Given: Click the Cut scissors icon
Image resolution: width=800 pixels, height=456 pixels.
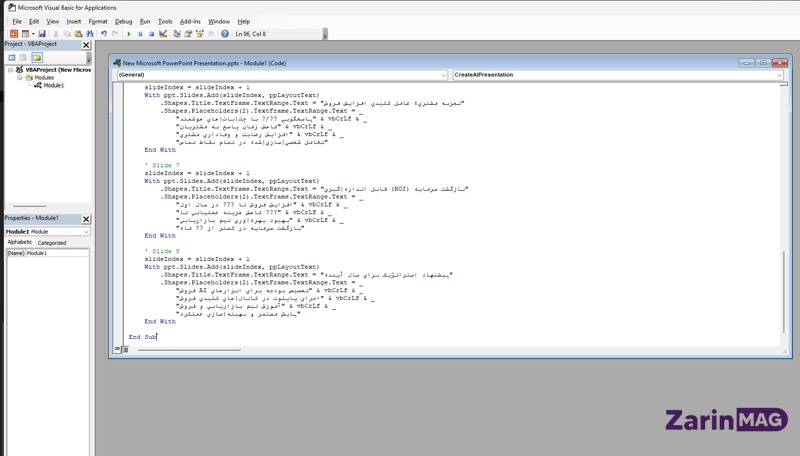Looking at the screenshot, I should tap(56, 34).
